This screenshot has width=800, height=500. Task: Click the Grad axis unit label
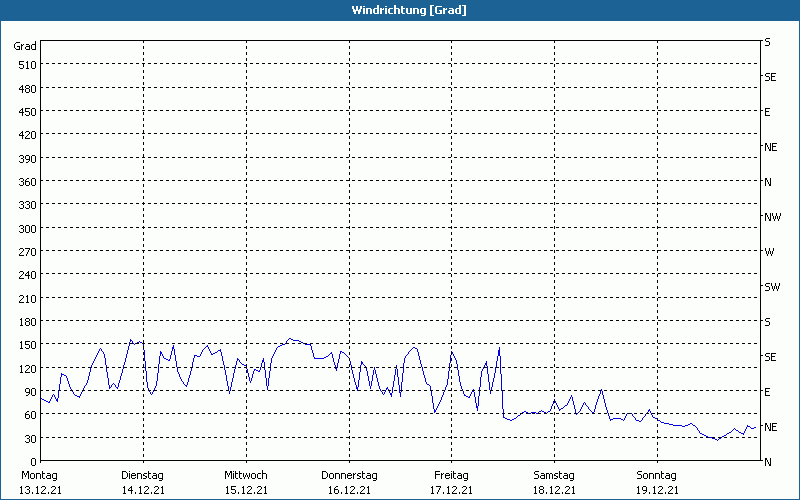click(25, 46)
